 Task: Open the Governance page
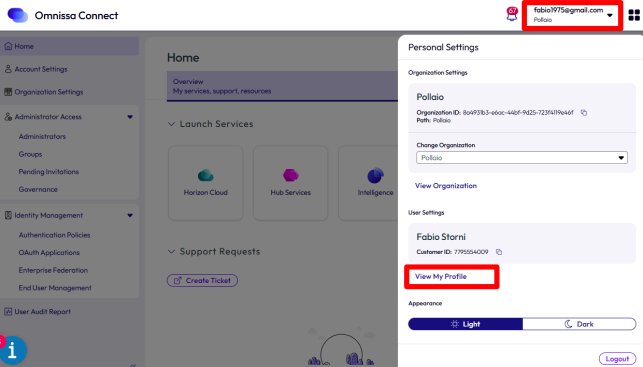coord(38,189)
